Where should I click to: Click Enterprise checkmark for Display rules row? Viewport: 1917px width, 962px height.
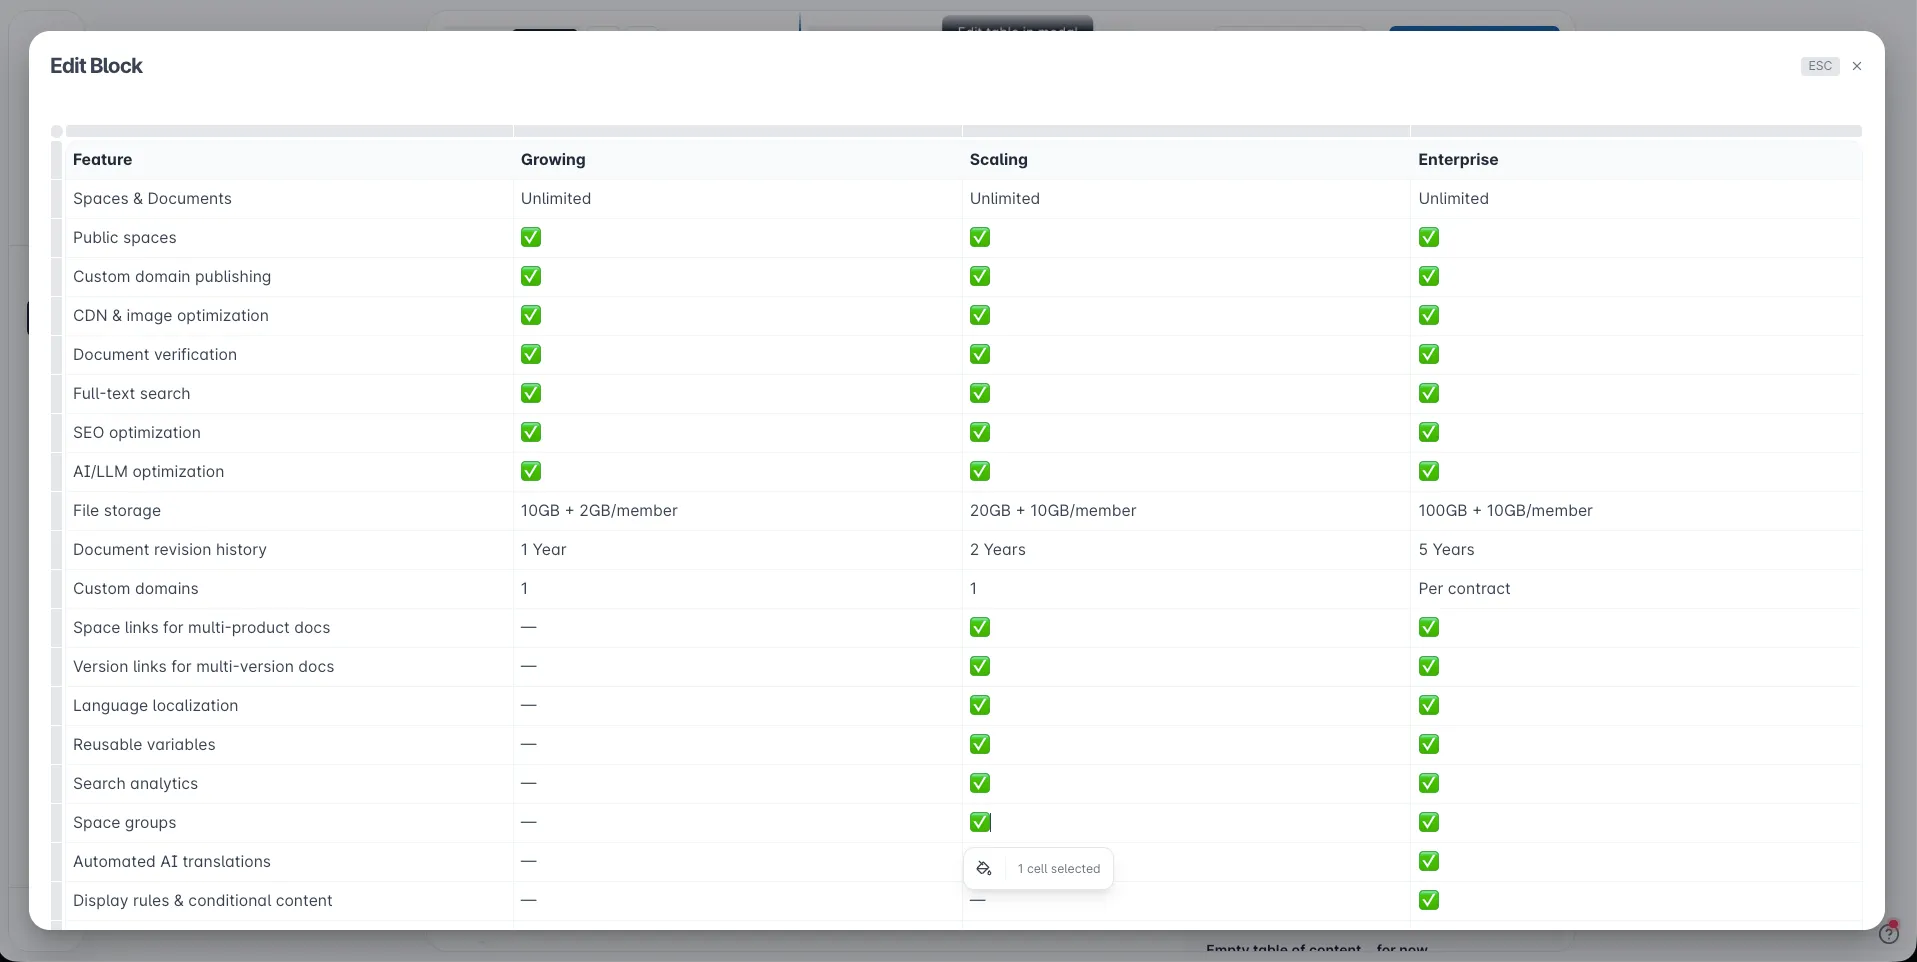[1429, 900]
